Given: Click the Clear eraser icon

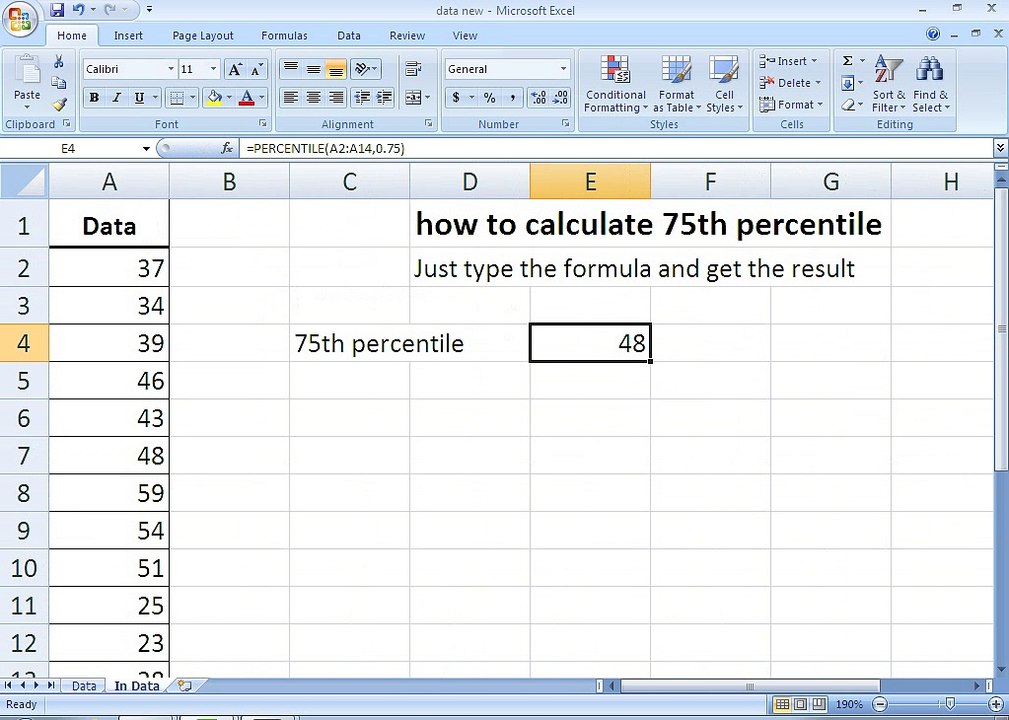Looking at the screenshot, I should (x=847, y=104).
